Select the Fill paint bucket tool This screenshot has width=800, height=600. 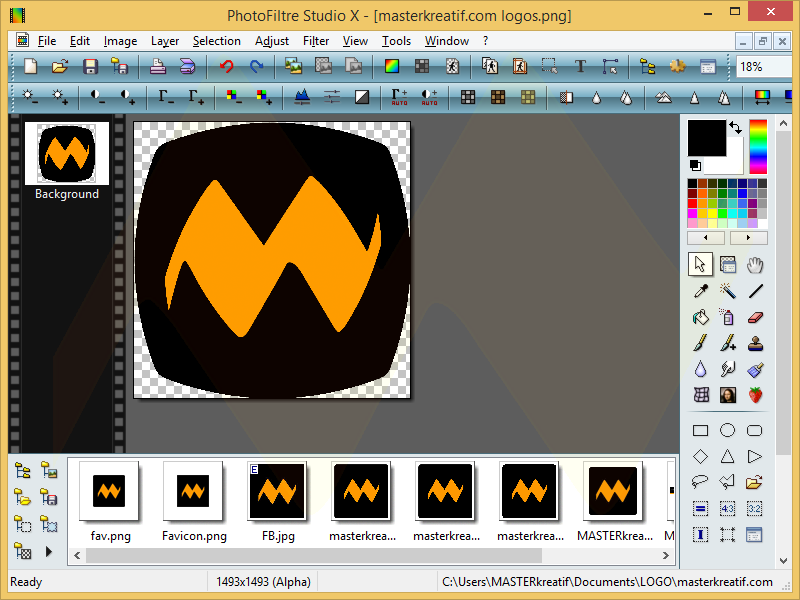pyautogui.click(x=701, y=317)
